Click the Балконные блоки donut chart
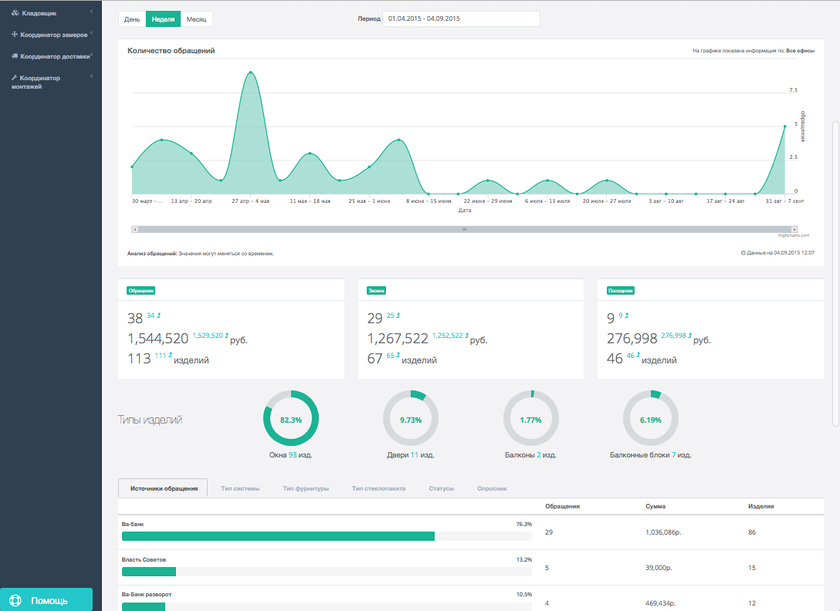 tap(650, 420)
